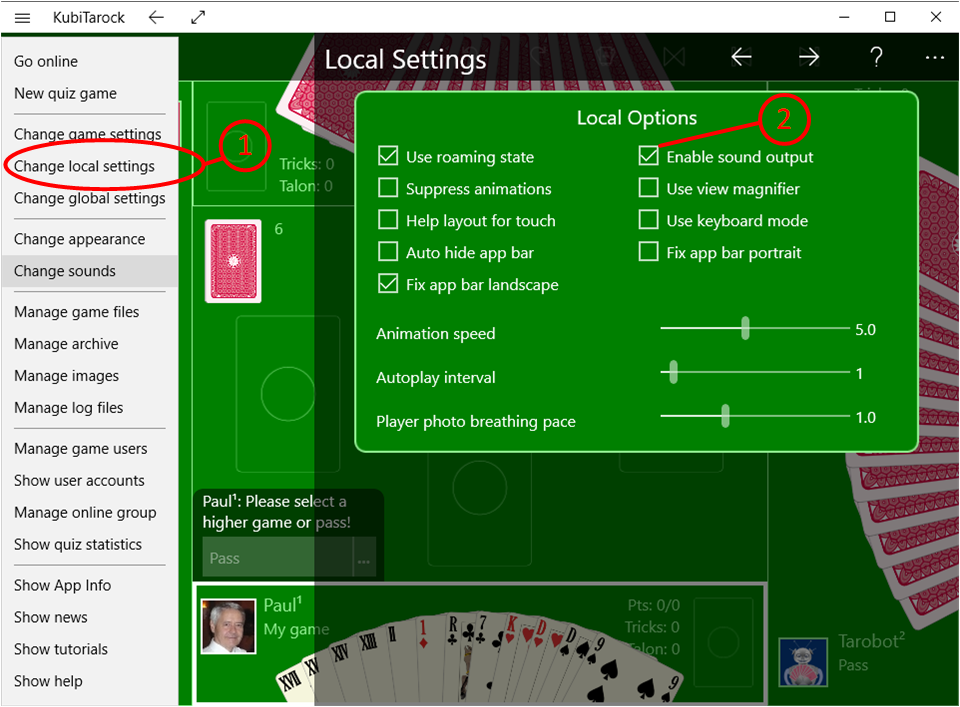Select Change local settings menu item
960x707 pixels.
click(84, 166)
